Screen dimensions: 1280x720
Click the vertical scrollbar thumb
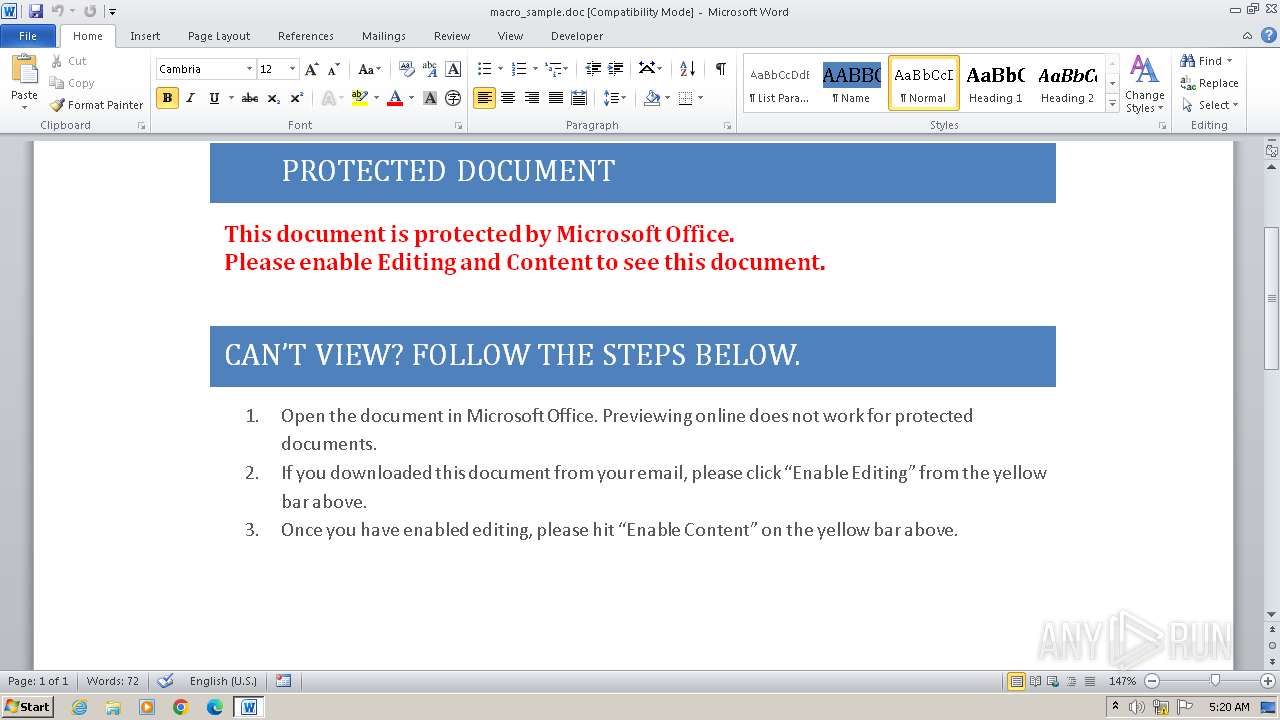coord(1271,298)
